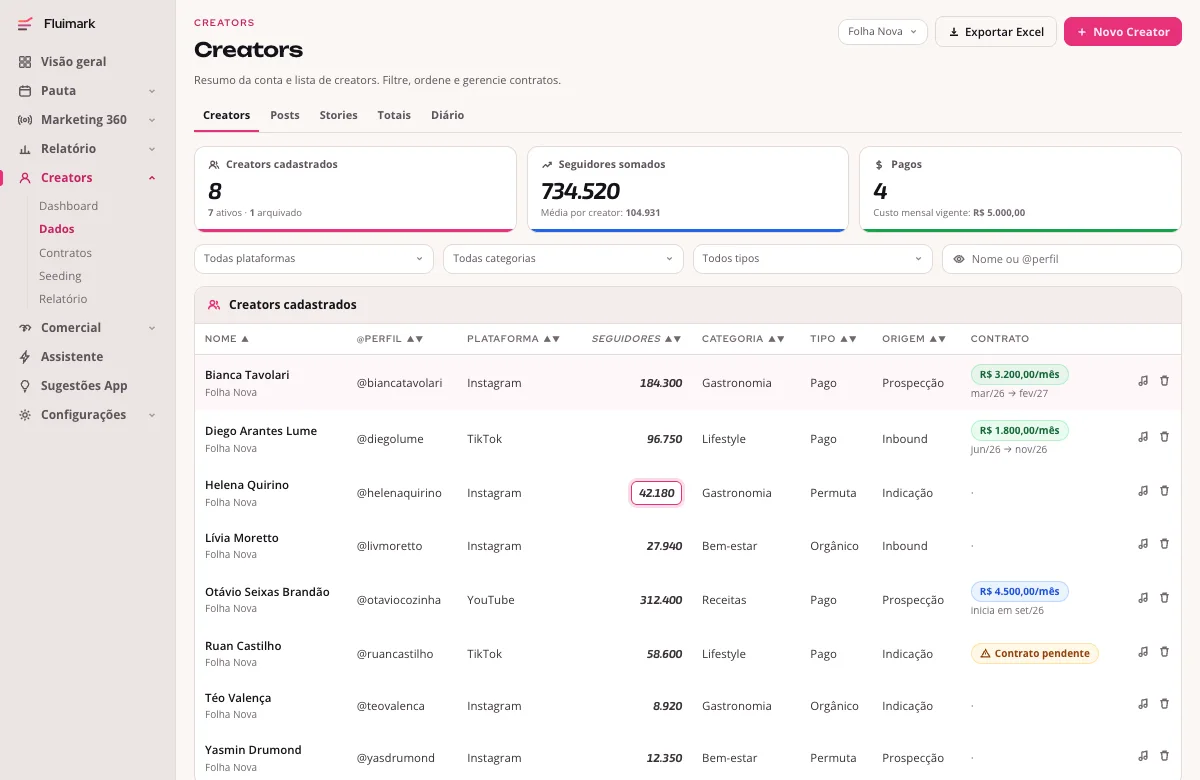Sort table by @Perfil column
Viewport: 1200px width, 780px height.
pyautogui.click(x=390, y=339)
